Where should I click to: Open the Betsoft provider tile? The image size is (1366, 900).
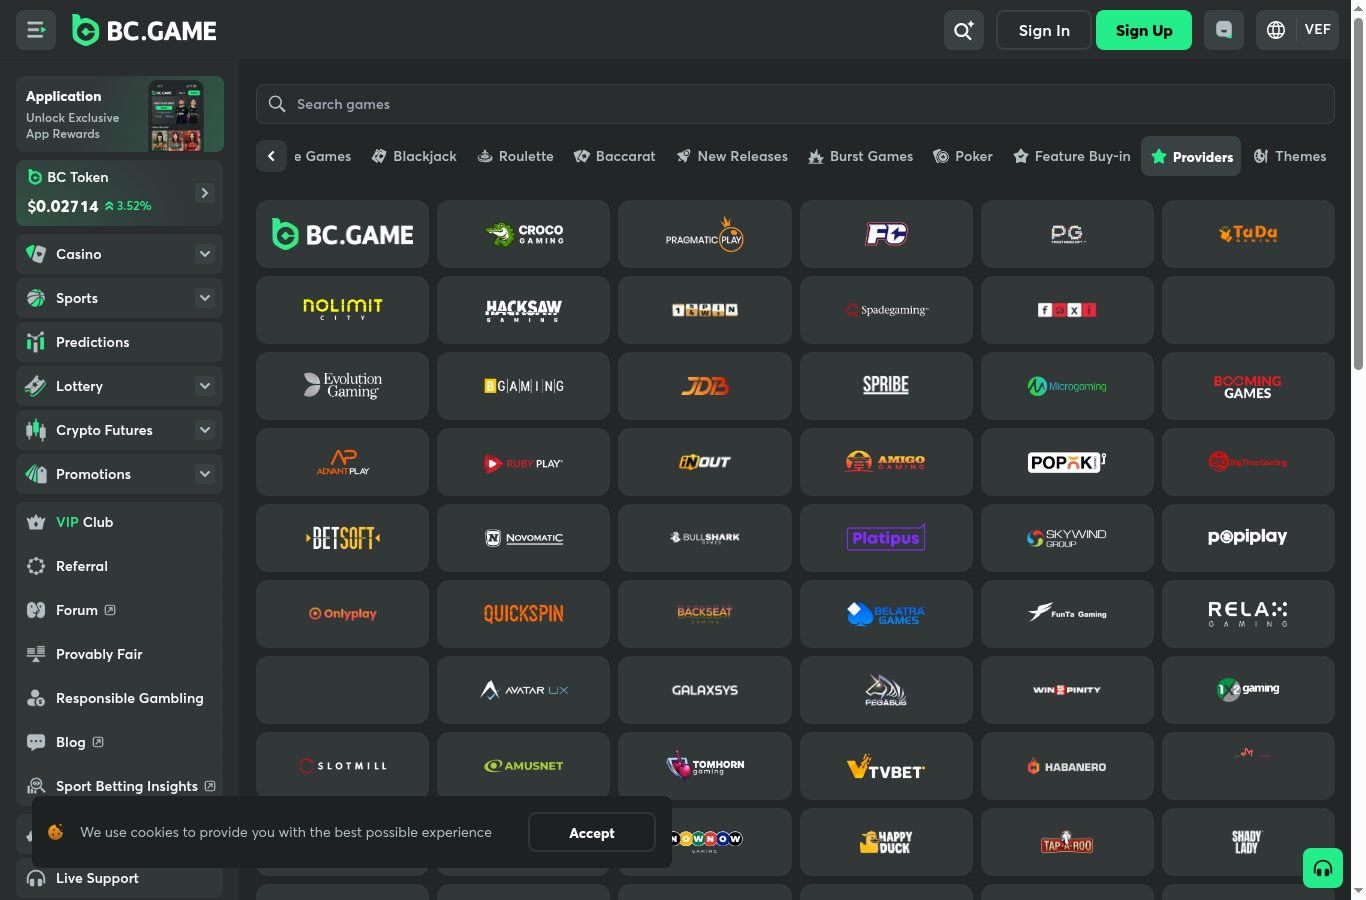[342, 538]
